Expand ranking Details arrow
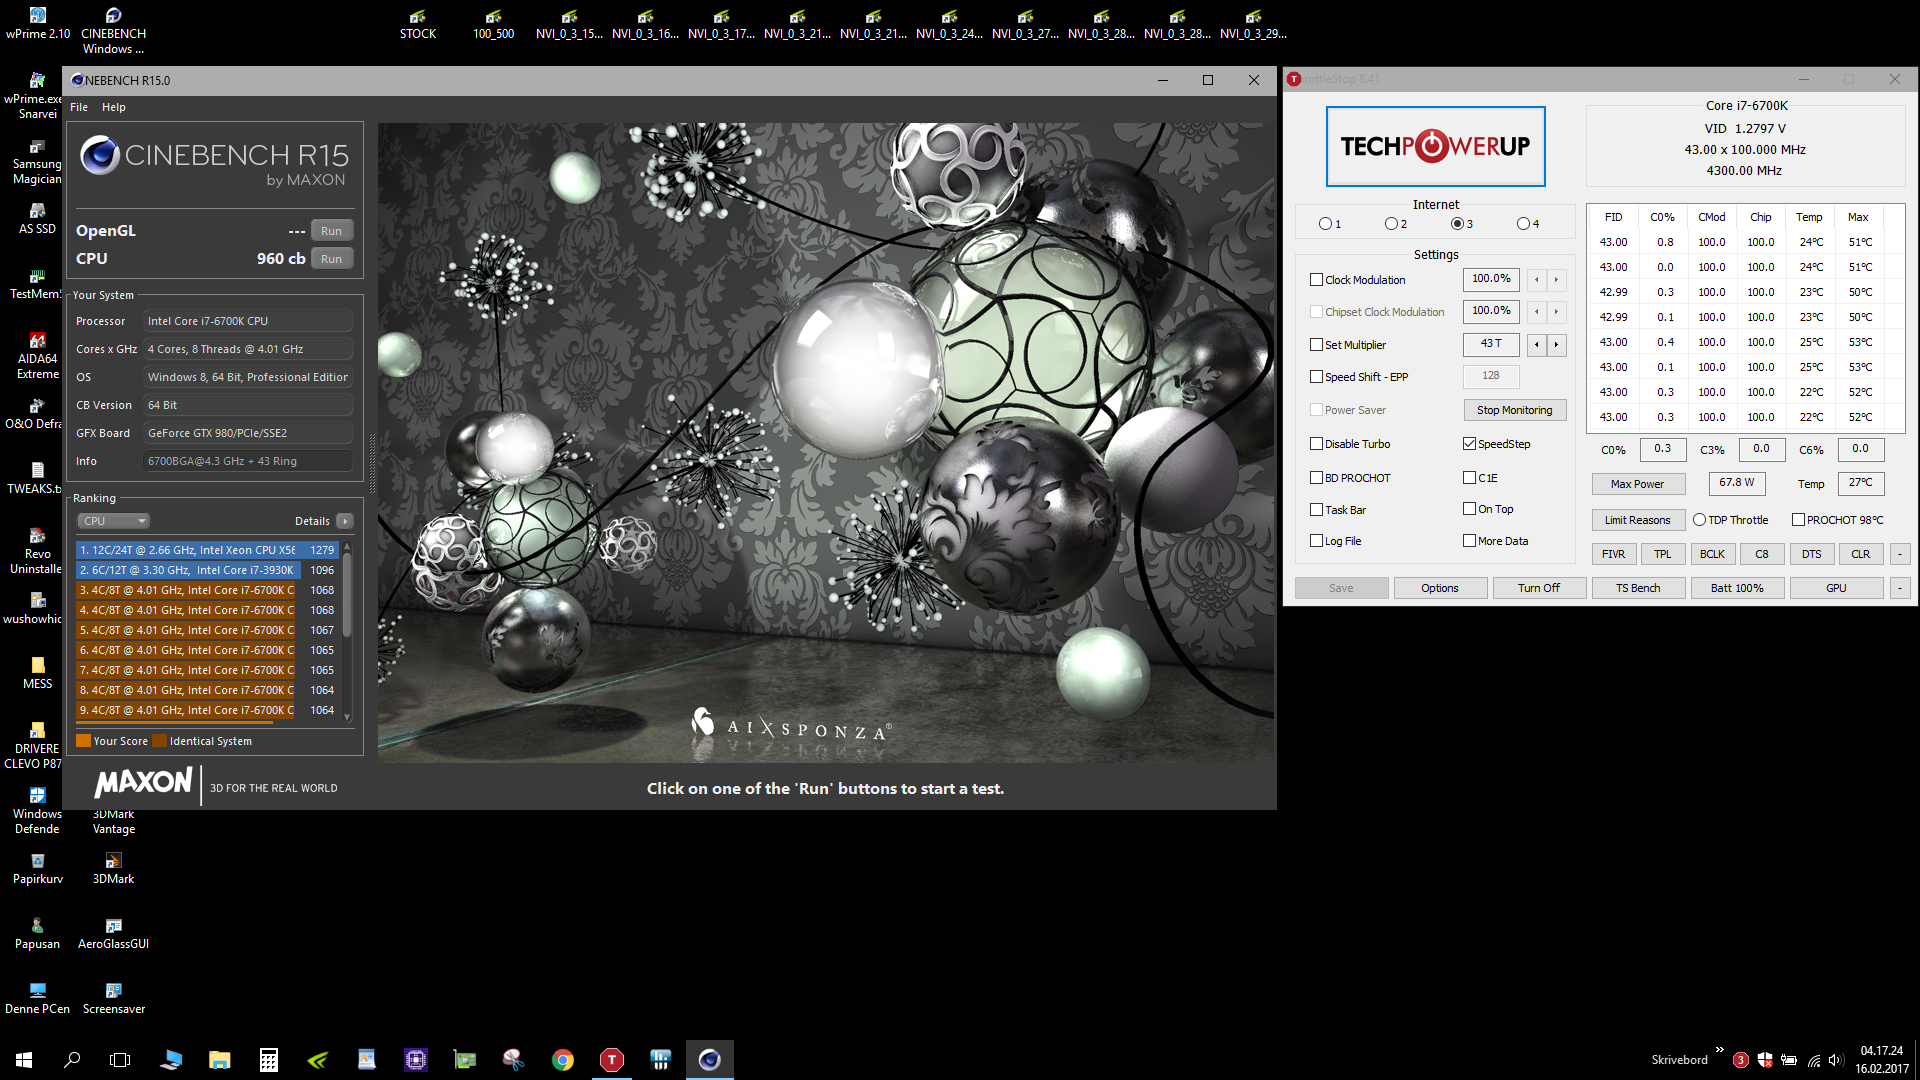The image size is (1920, 1080). coord(345,521)
